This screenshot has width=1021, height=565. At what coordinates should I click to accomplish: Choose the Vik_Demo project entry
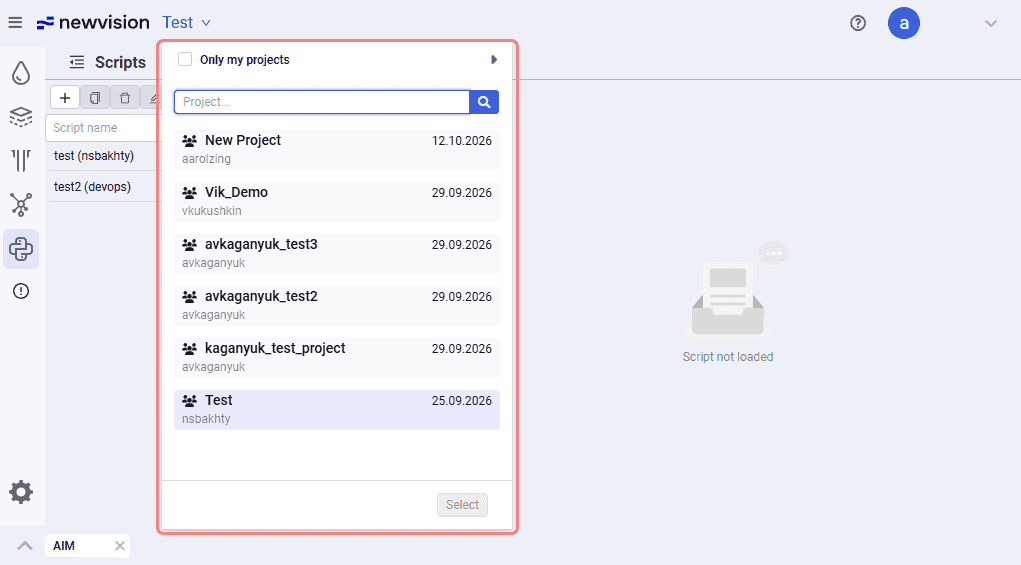point(337,202)
